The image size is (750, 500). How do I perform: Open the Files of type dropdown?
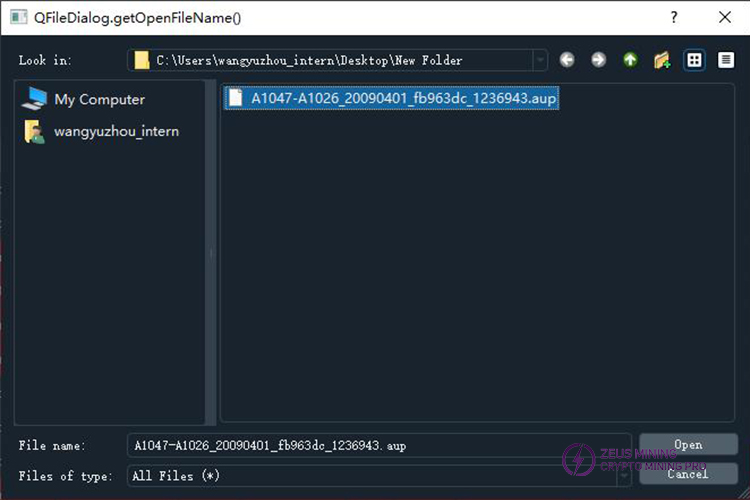(x=623, y=476)
